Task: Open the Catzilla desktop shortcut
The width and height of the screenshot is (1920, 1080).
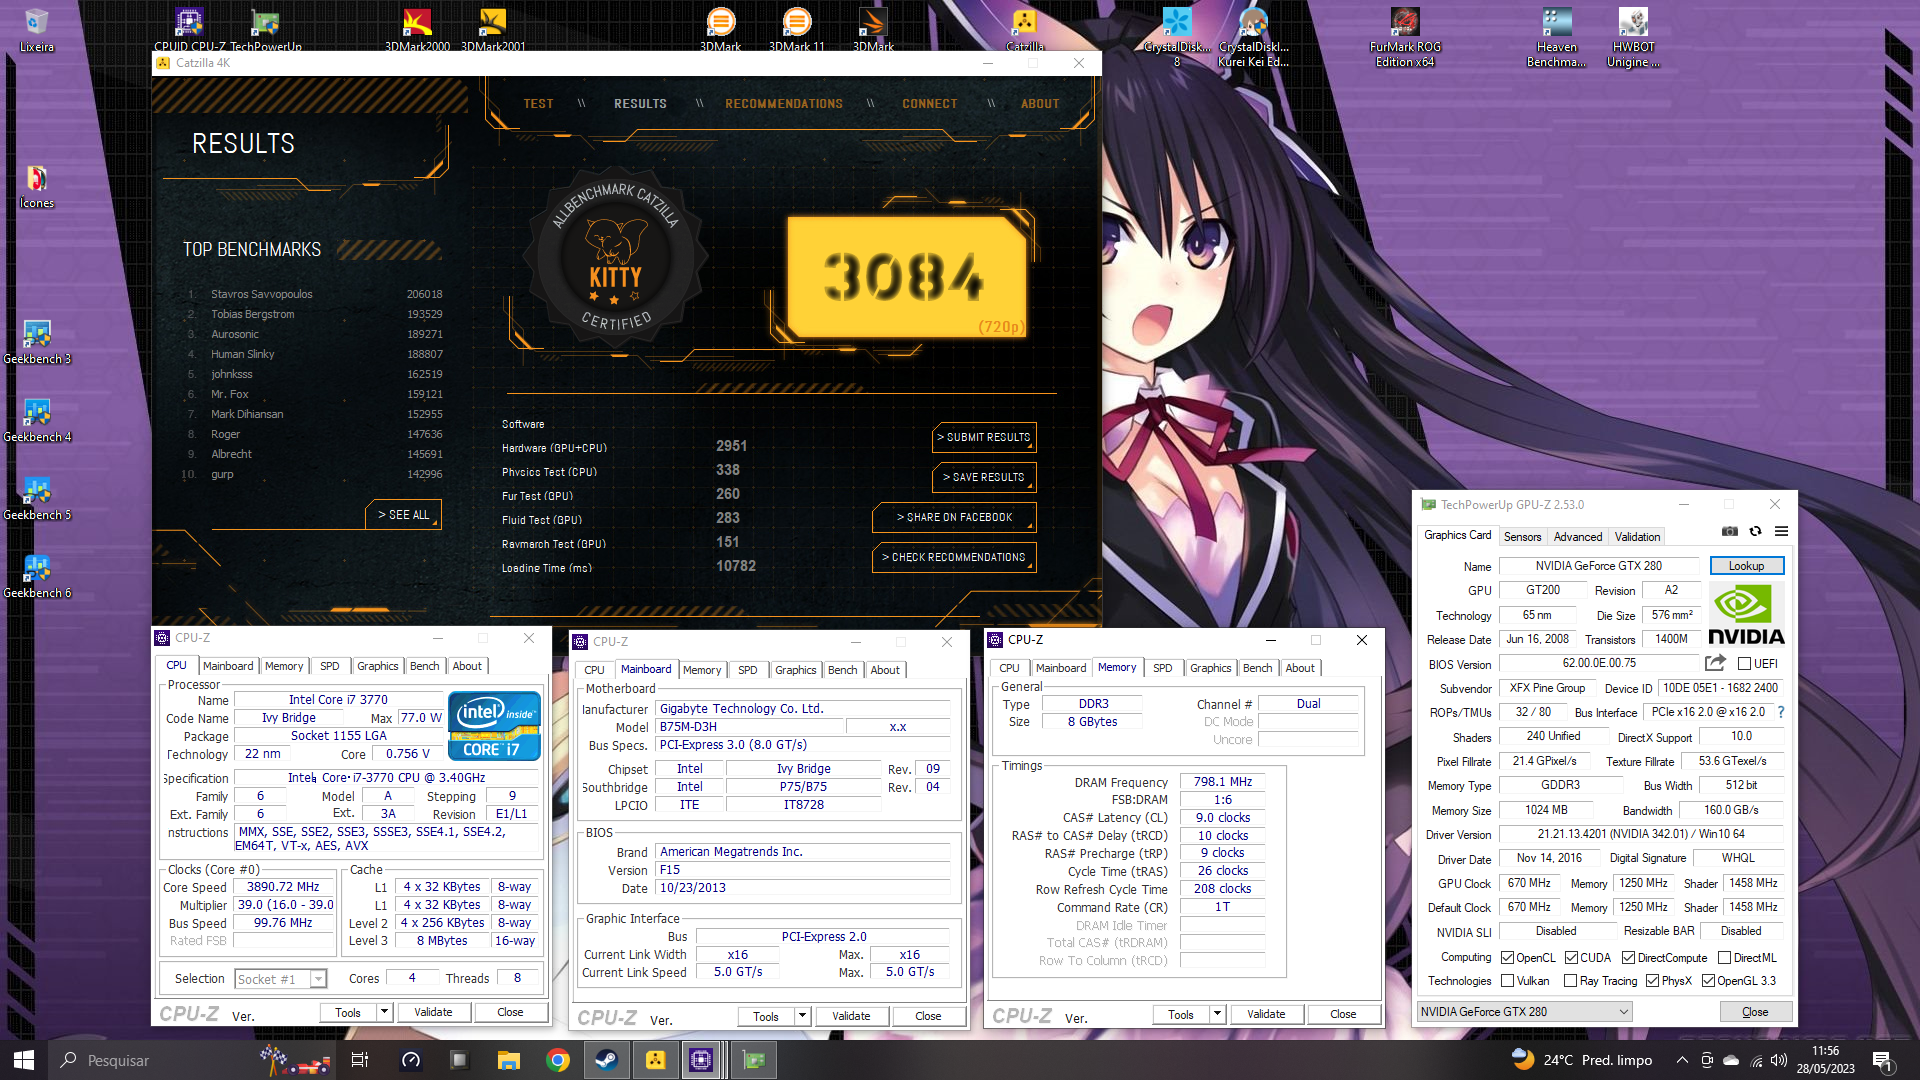Action: [1025, 30]
